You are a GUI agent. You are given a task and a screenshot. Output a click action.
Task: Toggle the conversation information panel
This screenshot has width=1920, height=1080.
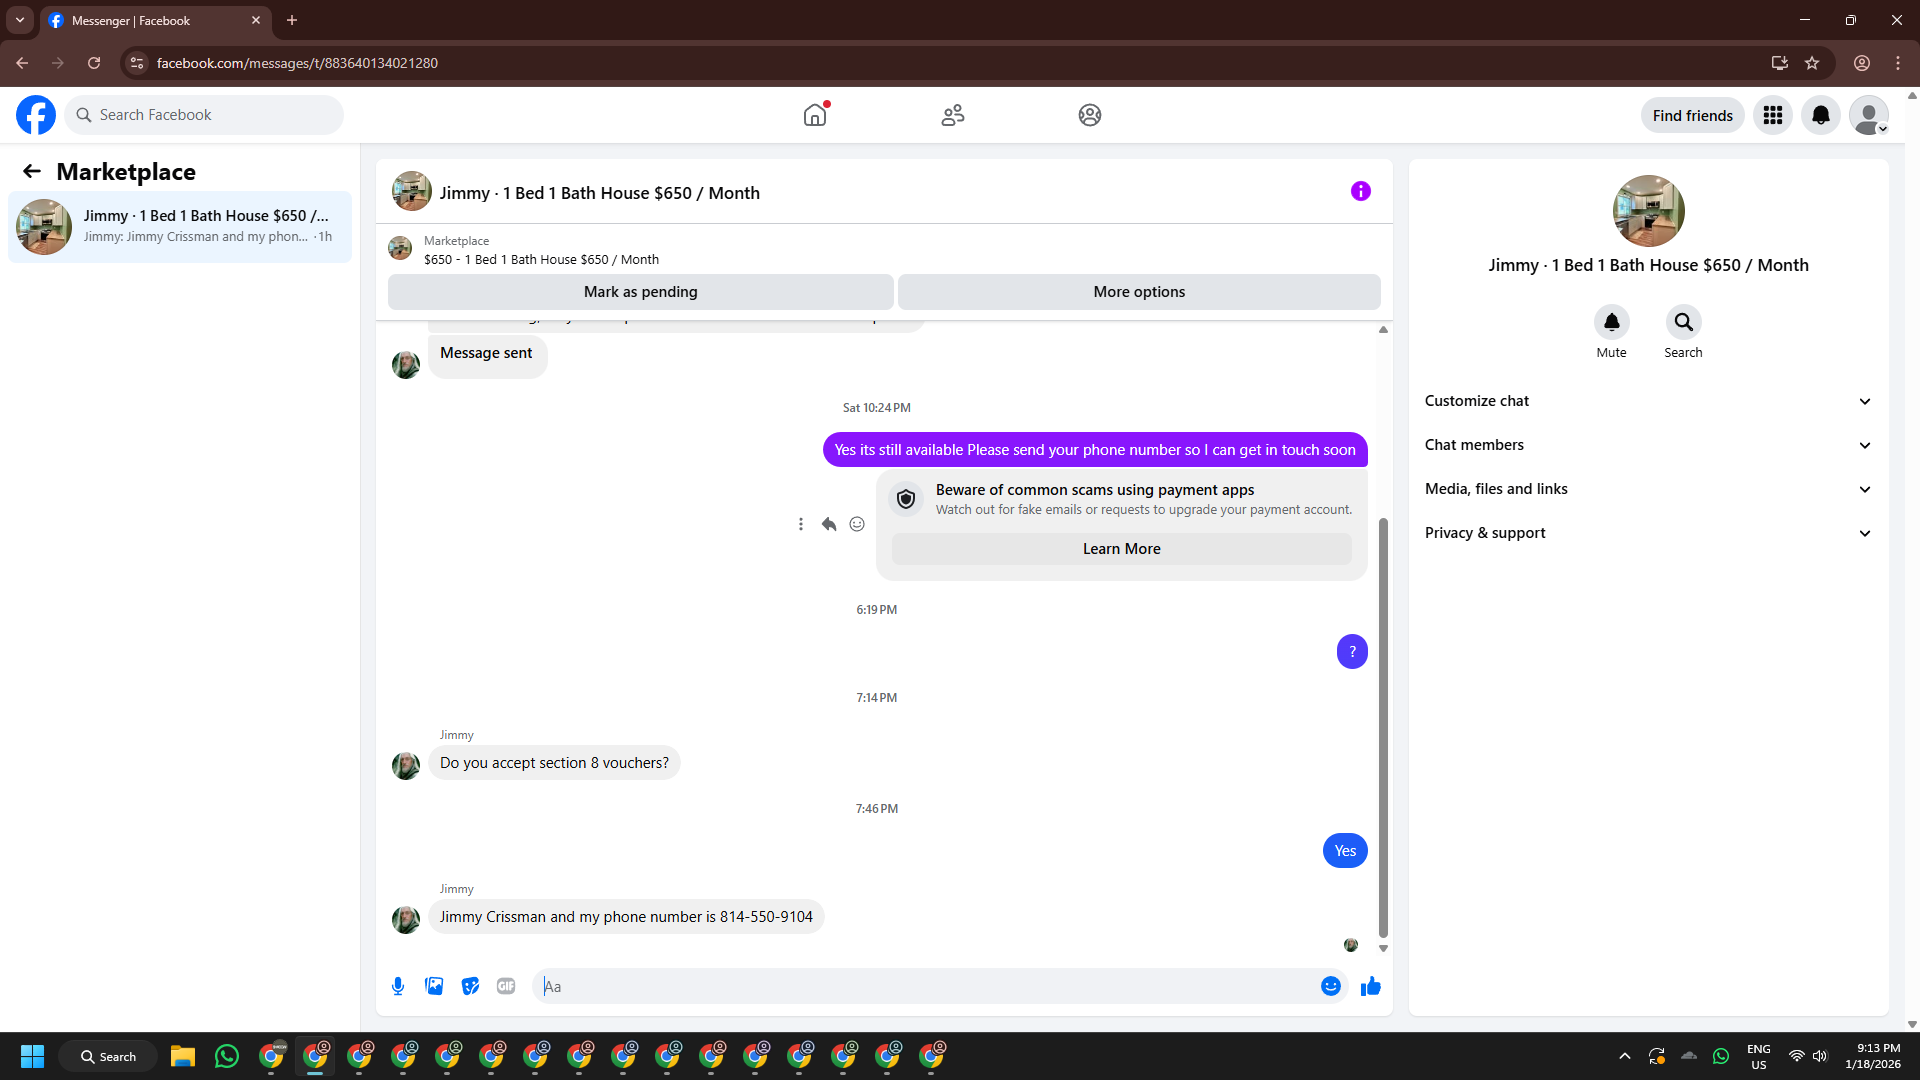tap(1360, 191)
